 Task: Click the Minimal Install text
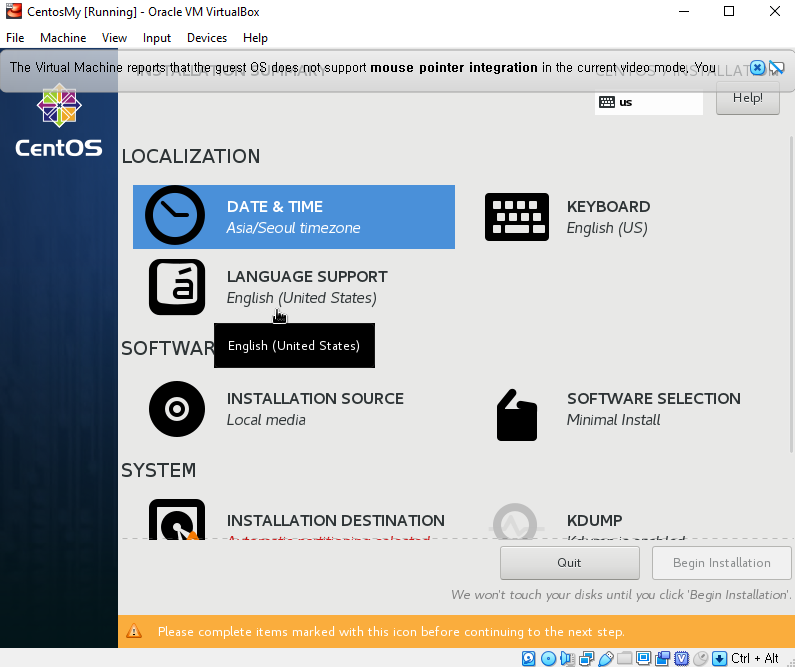613,420
